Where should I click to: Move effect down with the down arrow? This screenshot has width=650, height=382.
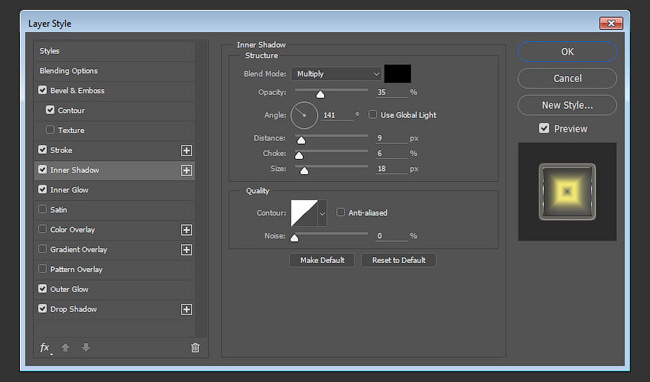[86, 347]
